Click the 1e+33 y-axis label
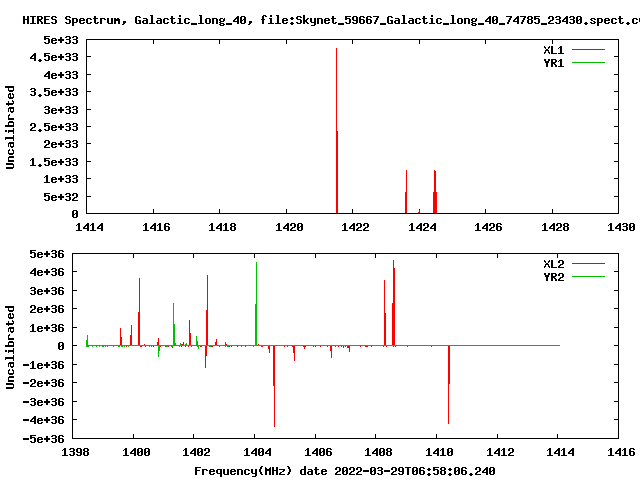 click(x=61, y=179)
